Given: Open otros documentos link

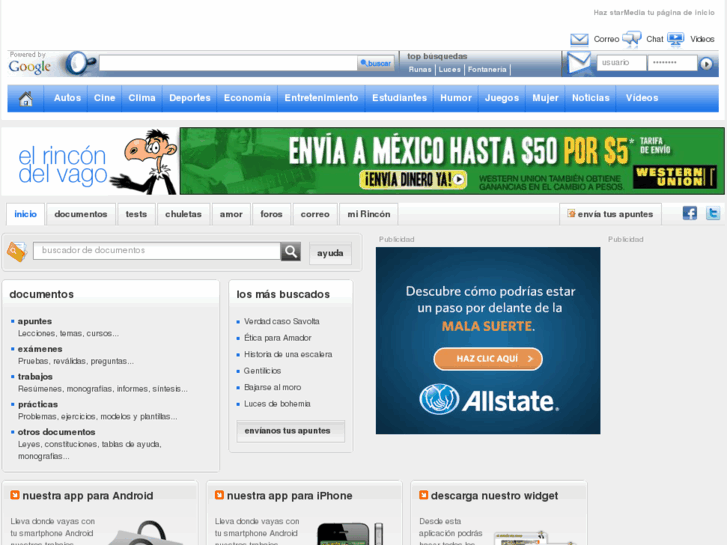Looking at the screenshot, I should pyautogui.click(x=57, y=432).
